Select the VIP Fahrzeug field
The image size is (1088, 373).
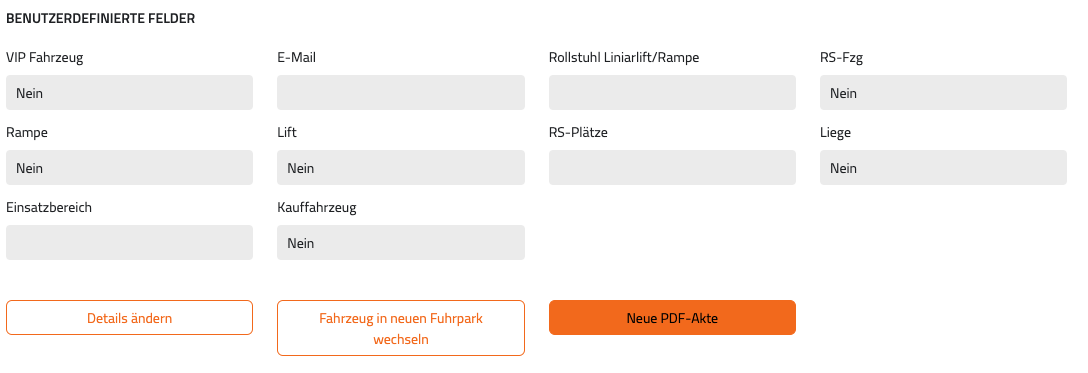pyautogui.click(x=129, y=93)
